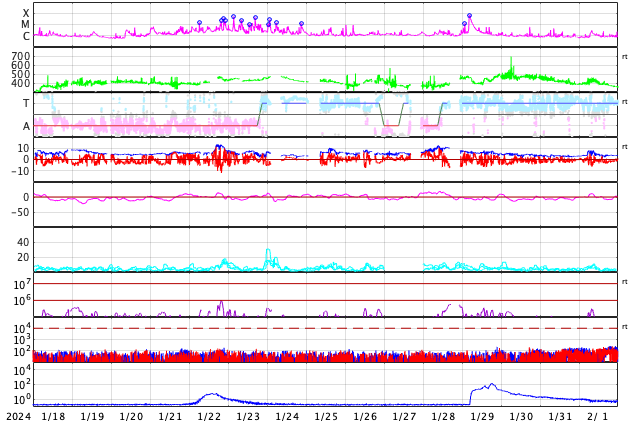Click the lone flare marker just before 1/24
This screenshot has height=424, width=634.
(301, 24)
